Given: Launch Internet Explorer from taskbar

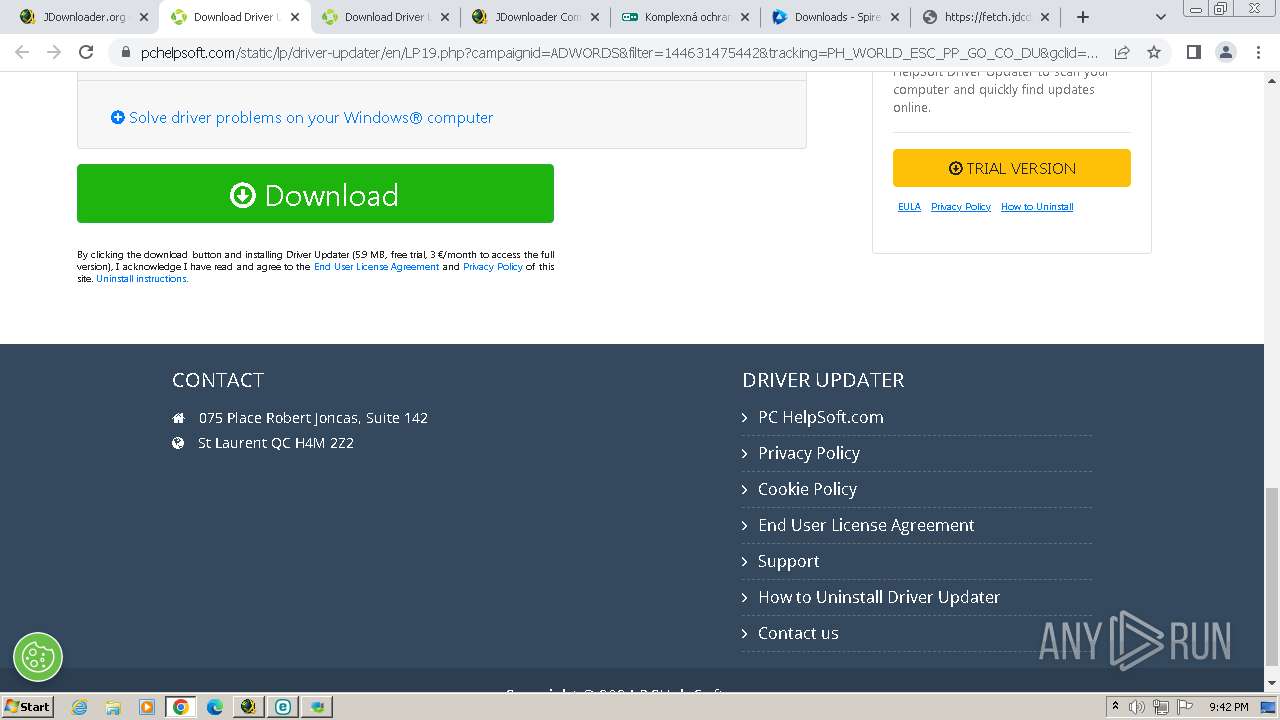Looking at the screenshot, I should 79,707.
